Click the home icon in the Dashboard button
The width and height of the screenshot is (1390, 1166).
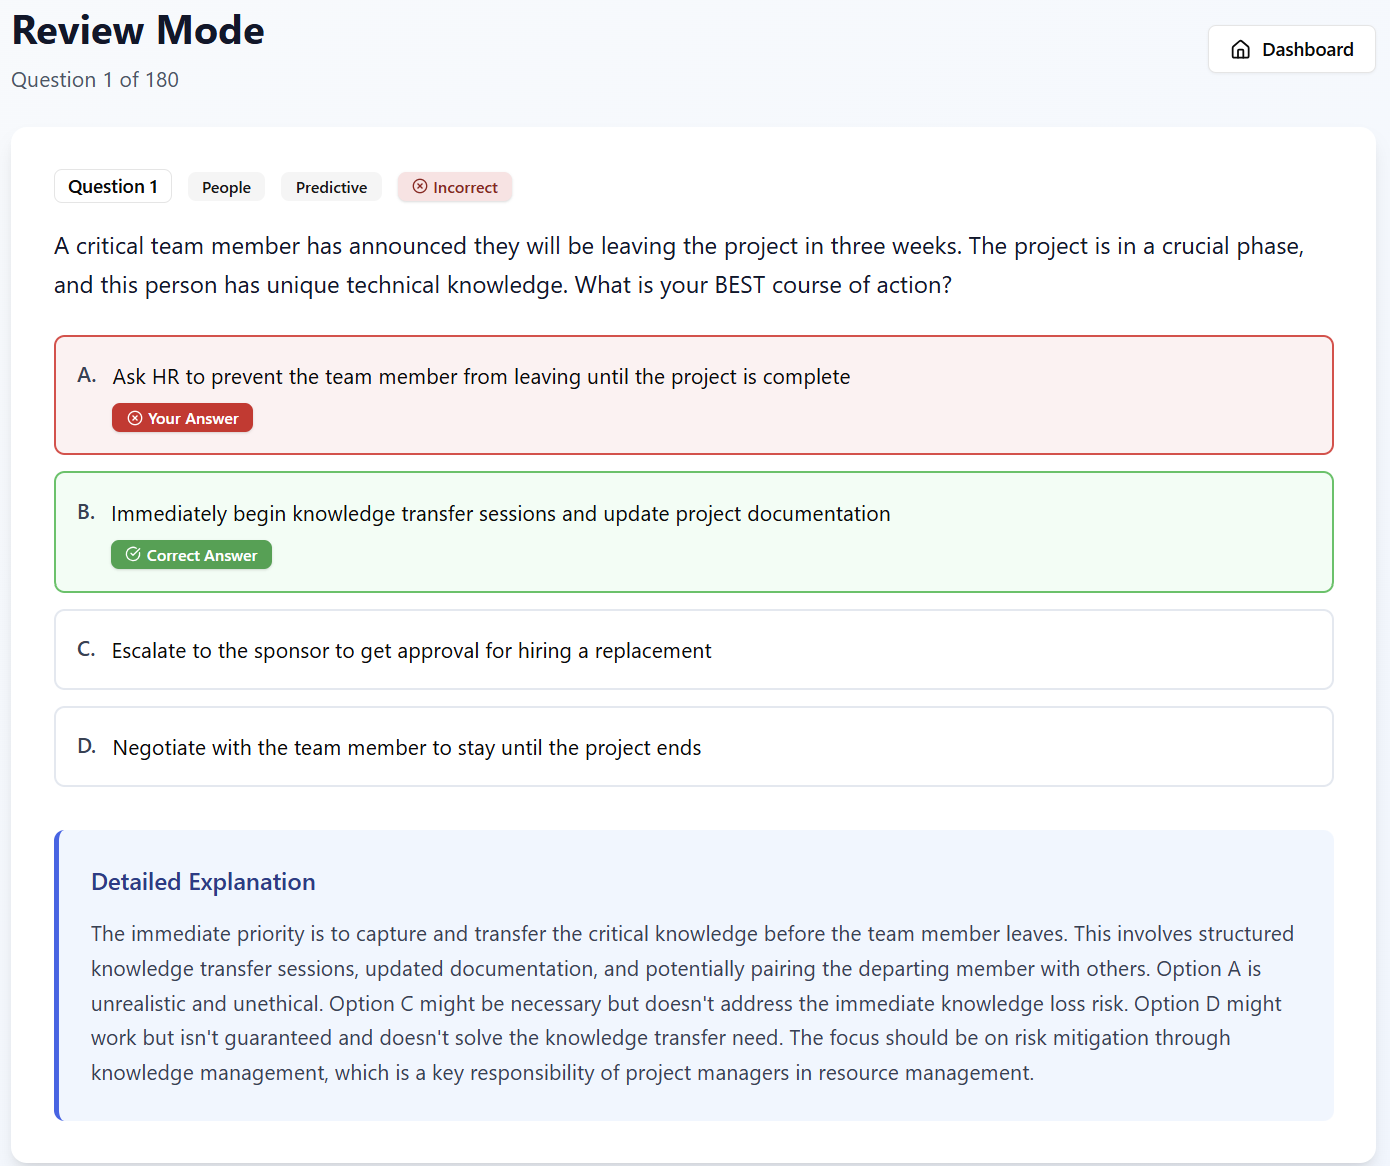pos(1241,48)
